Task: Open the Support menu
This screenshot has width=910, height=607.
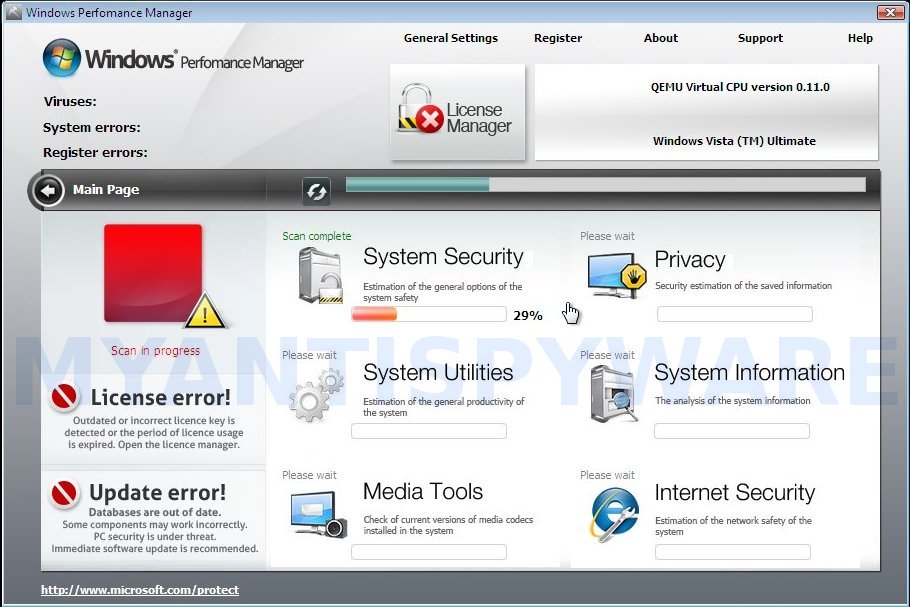Action: click(760, 38)
